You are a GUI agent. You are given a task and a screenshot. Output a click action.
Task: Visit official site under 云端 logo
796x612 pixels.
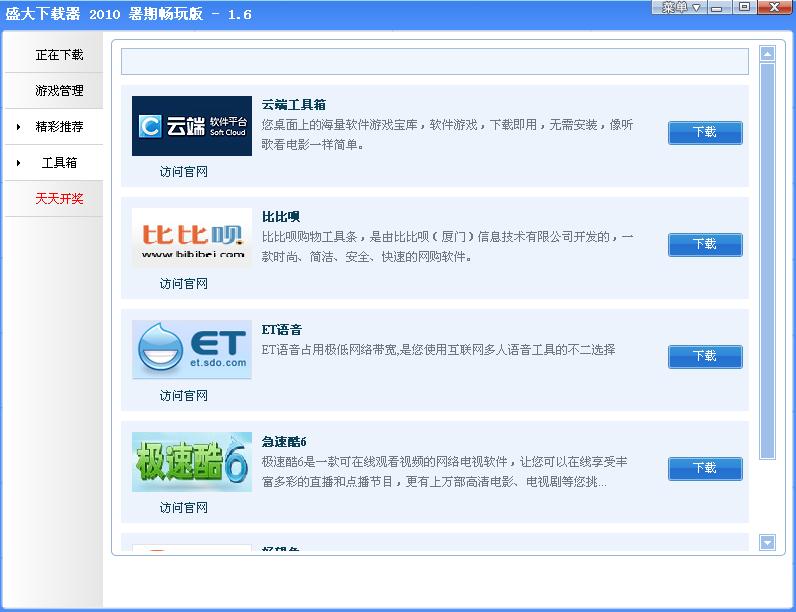pos(184,172)
